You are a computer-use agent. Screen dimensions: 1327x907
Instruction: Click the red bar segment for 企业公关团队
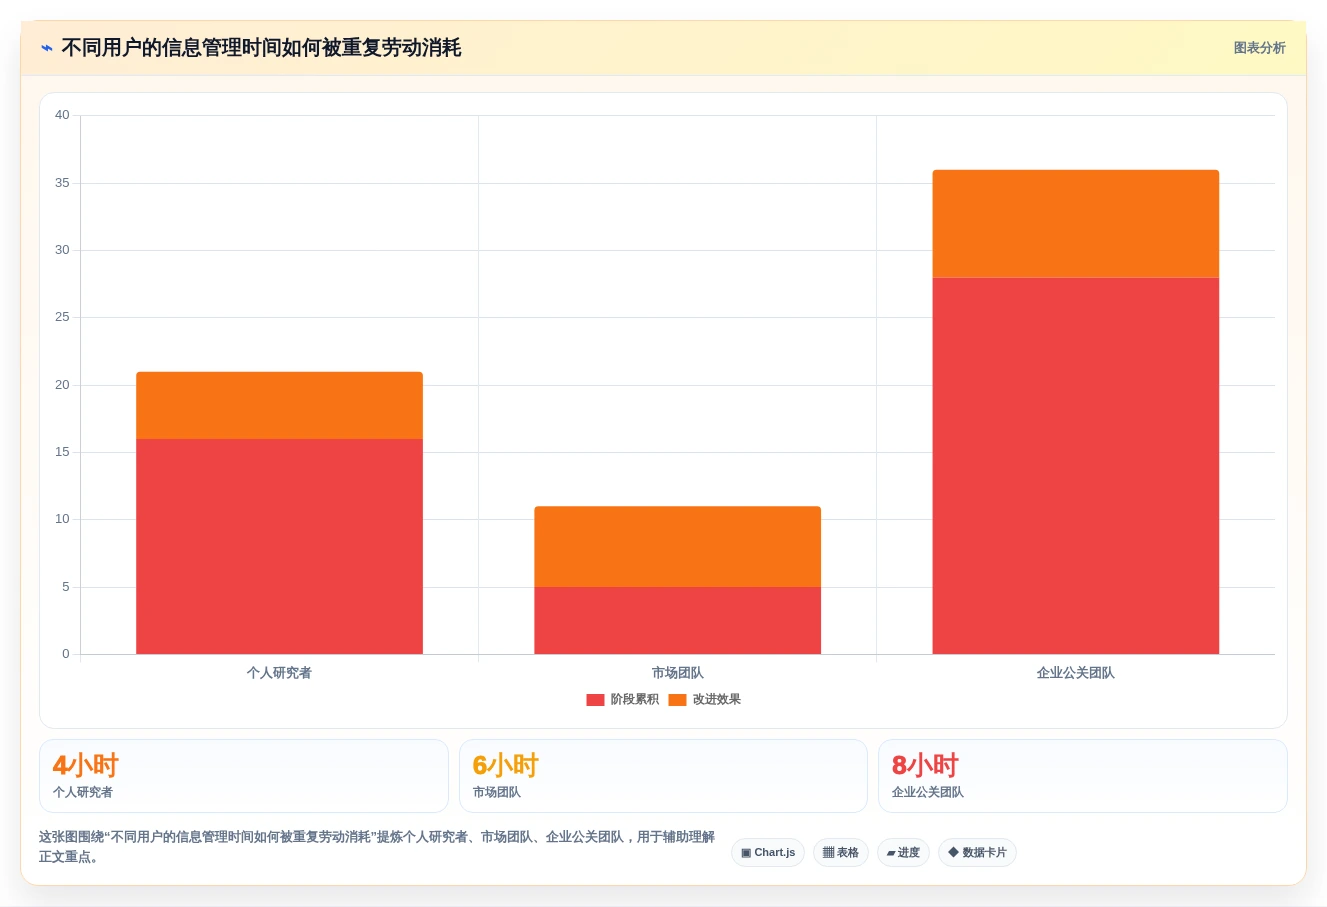1075,466
